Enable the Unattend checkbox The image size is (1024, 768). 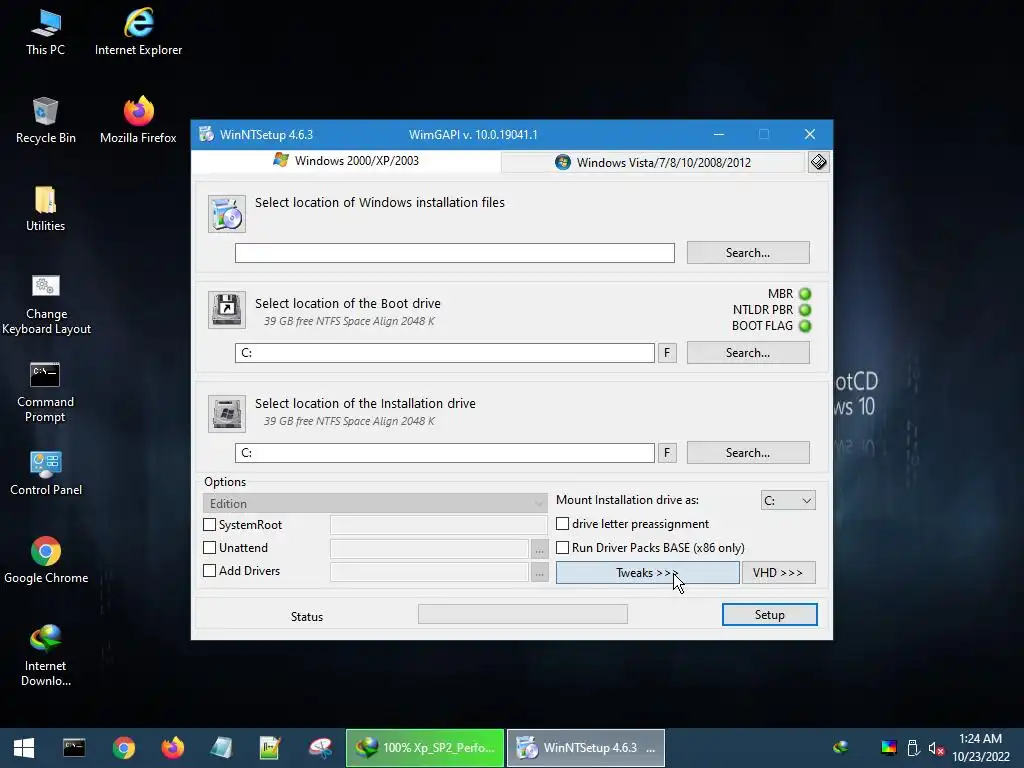[x=210, y=547]
